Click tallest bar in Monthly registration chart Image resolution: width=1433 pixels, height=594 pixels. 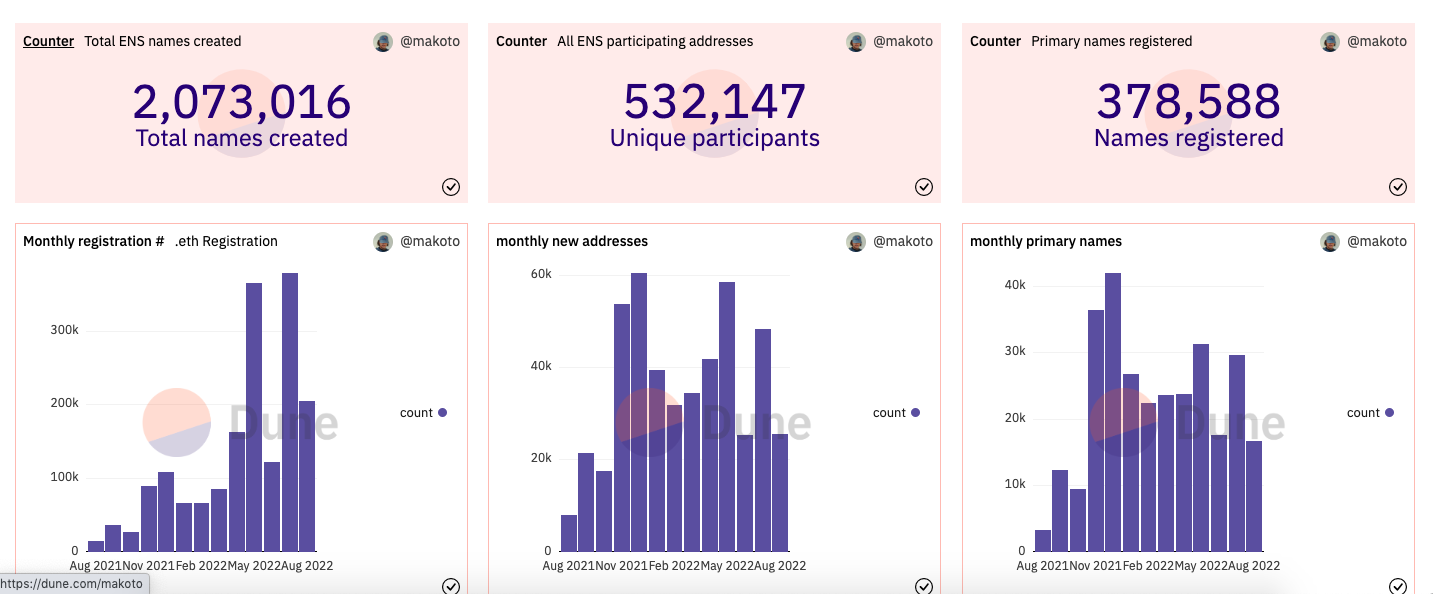point(290,412)
